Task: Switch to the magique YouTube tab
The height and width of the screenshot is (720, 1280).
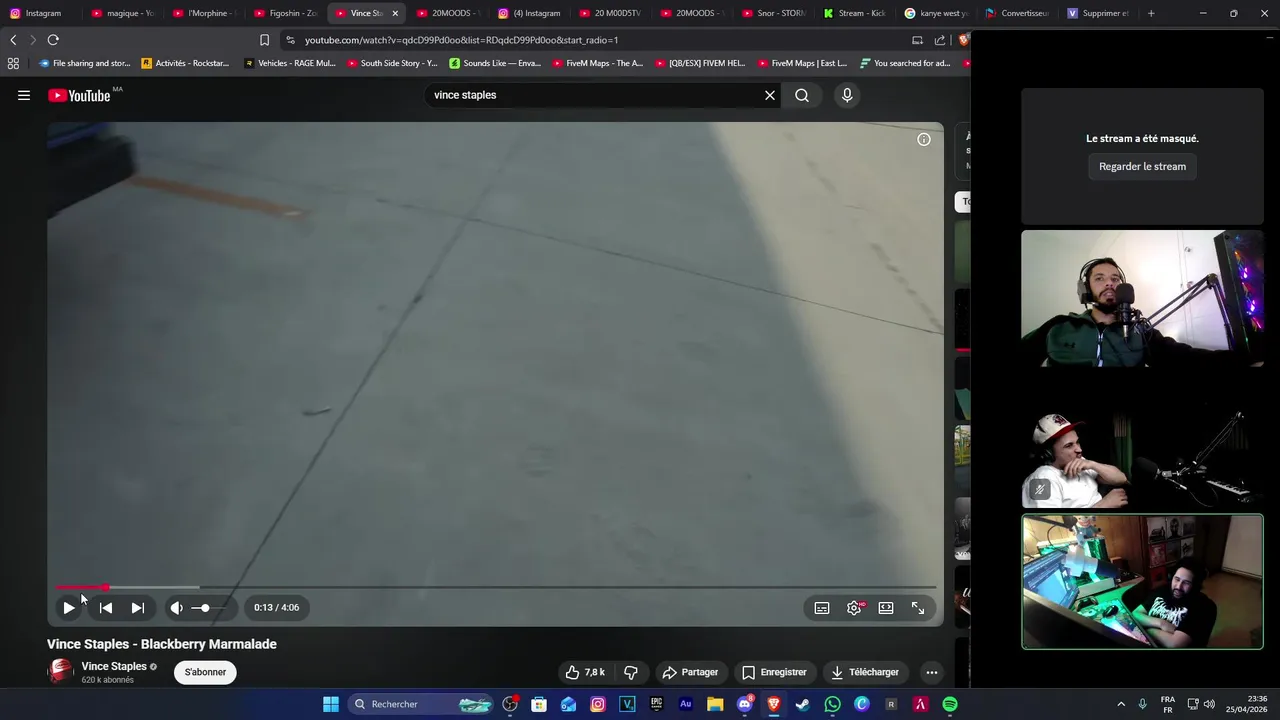Action: 122,13
